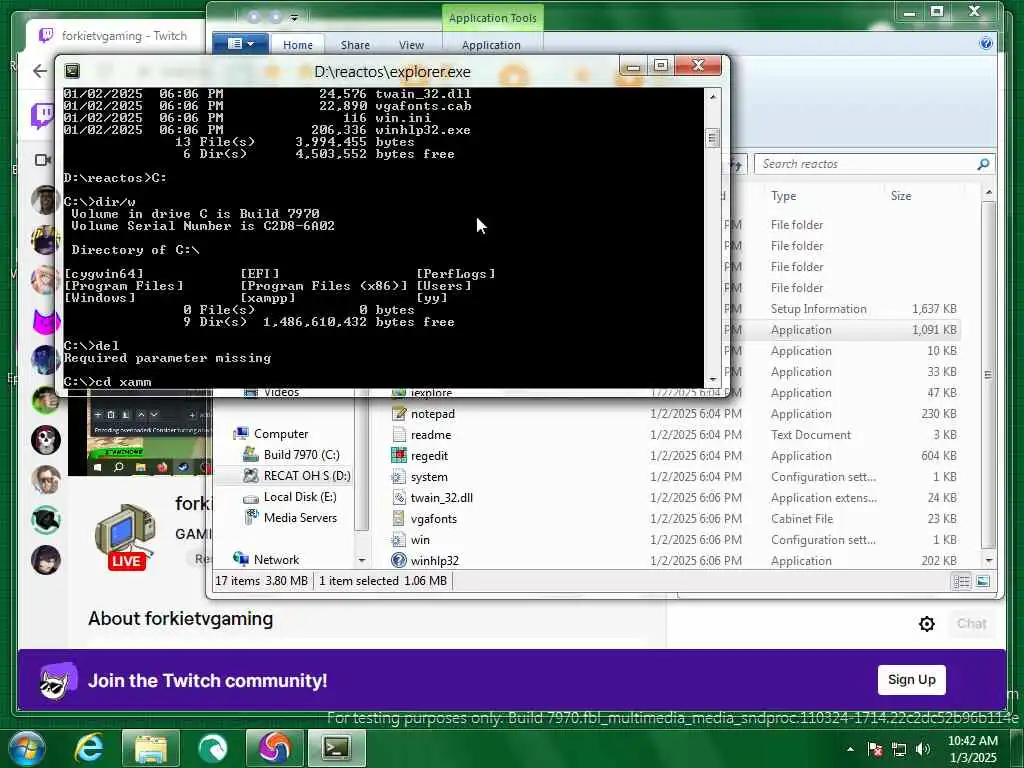Screen dimensions: 1024x768
Task: Select the twain_32.dll file name
Action: [441, 498]
